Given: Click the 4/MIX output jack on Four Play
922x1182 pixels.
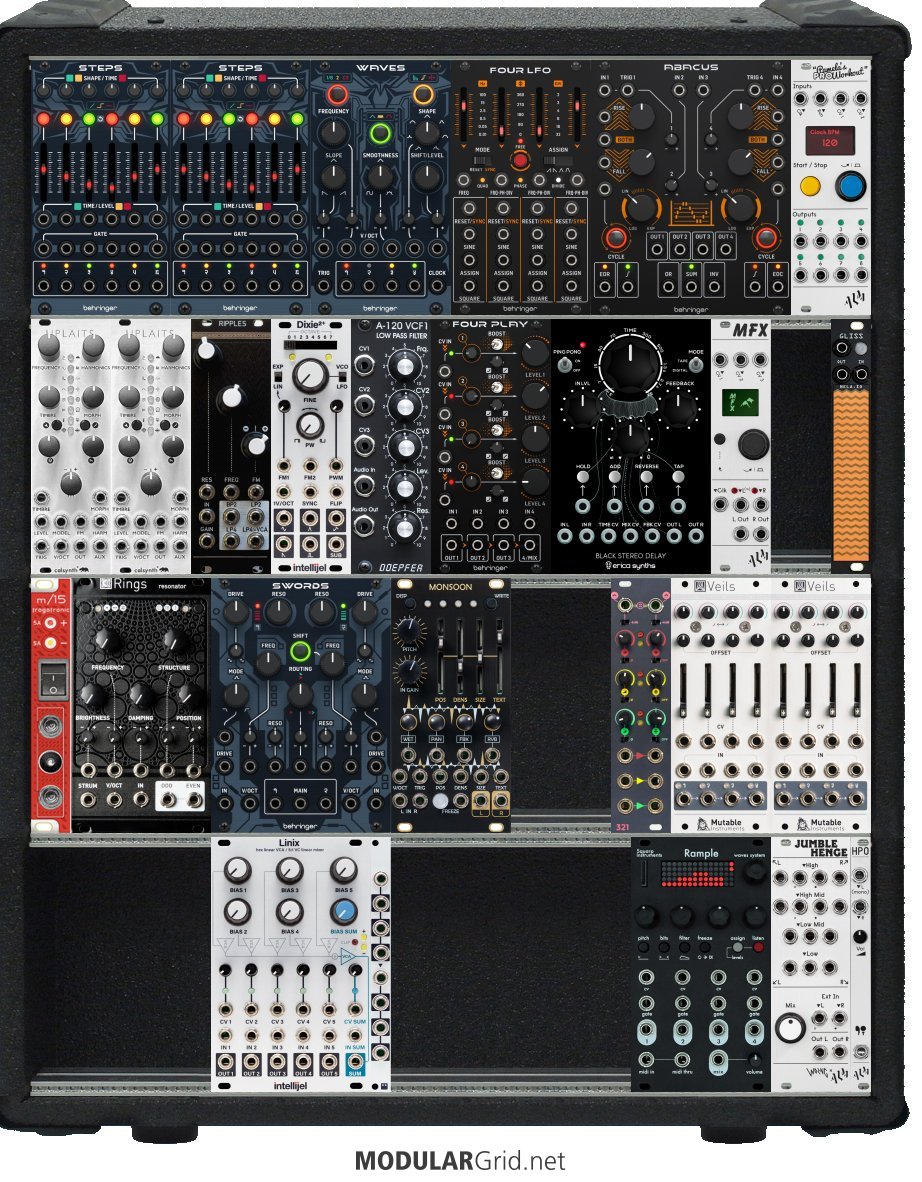Looking at the screenshot, I should (529, 546).
